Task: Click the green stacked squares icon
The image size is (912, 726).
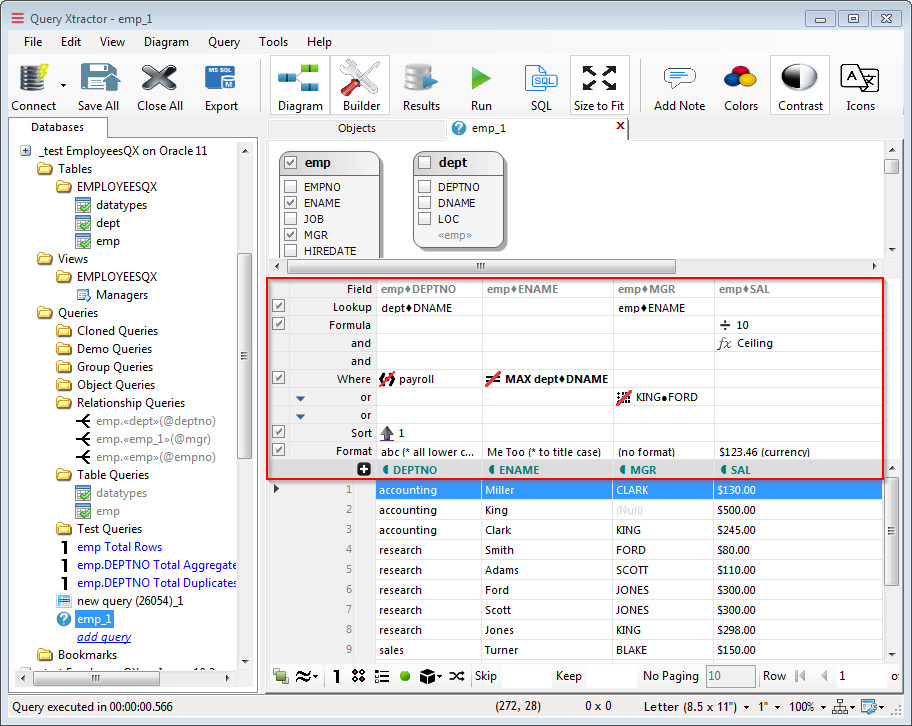Action: click(x=281, y=675)
